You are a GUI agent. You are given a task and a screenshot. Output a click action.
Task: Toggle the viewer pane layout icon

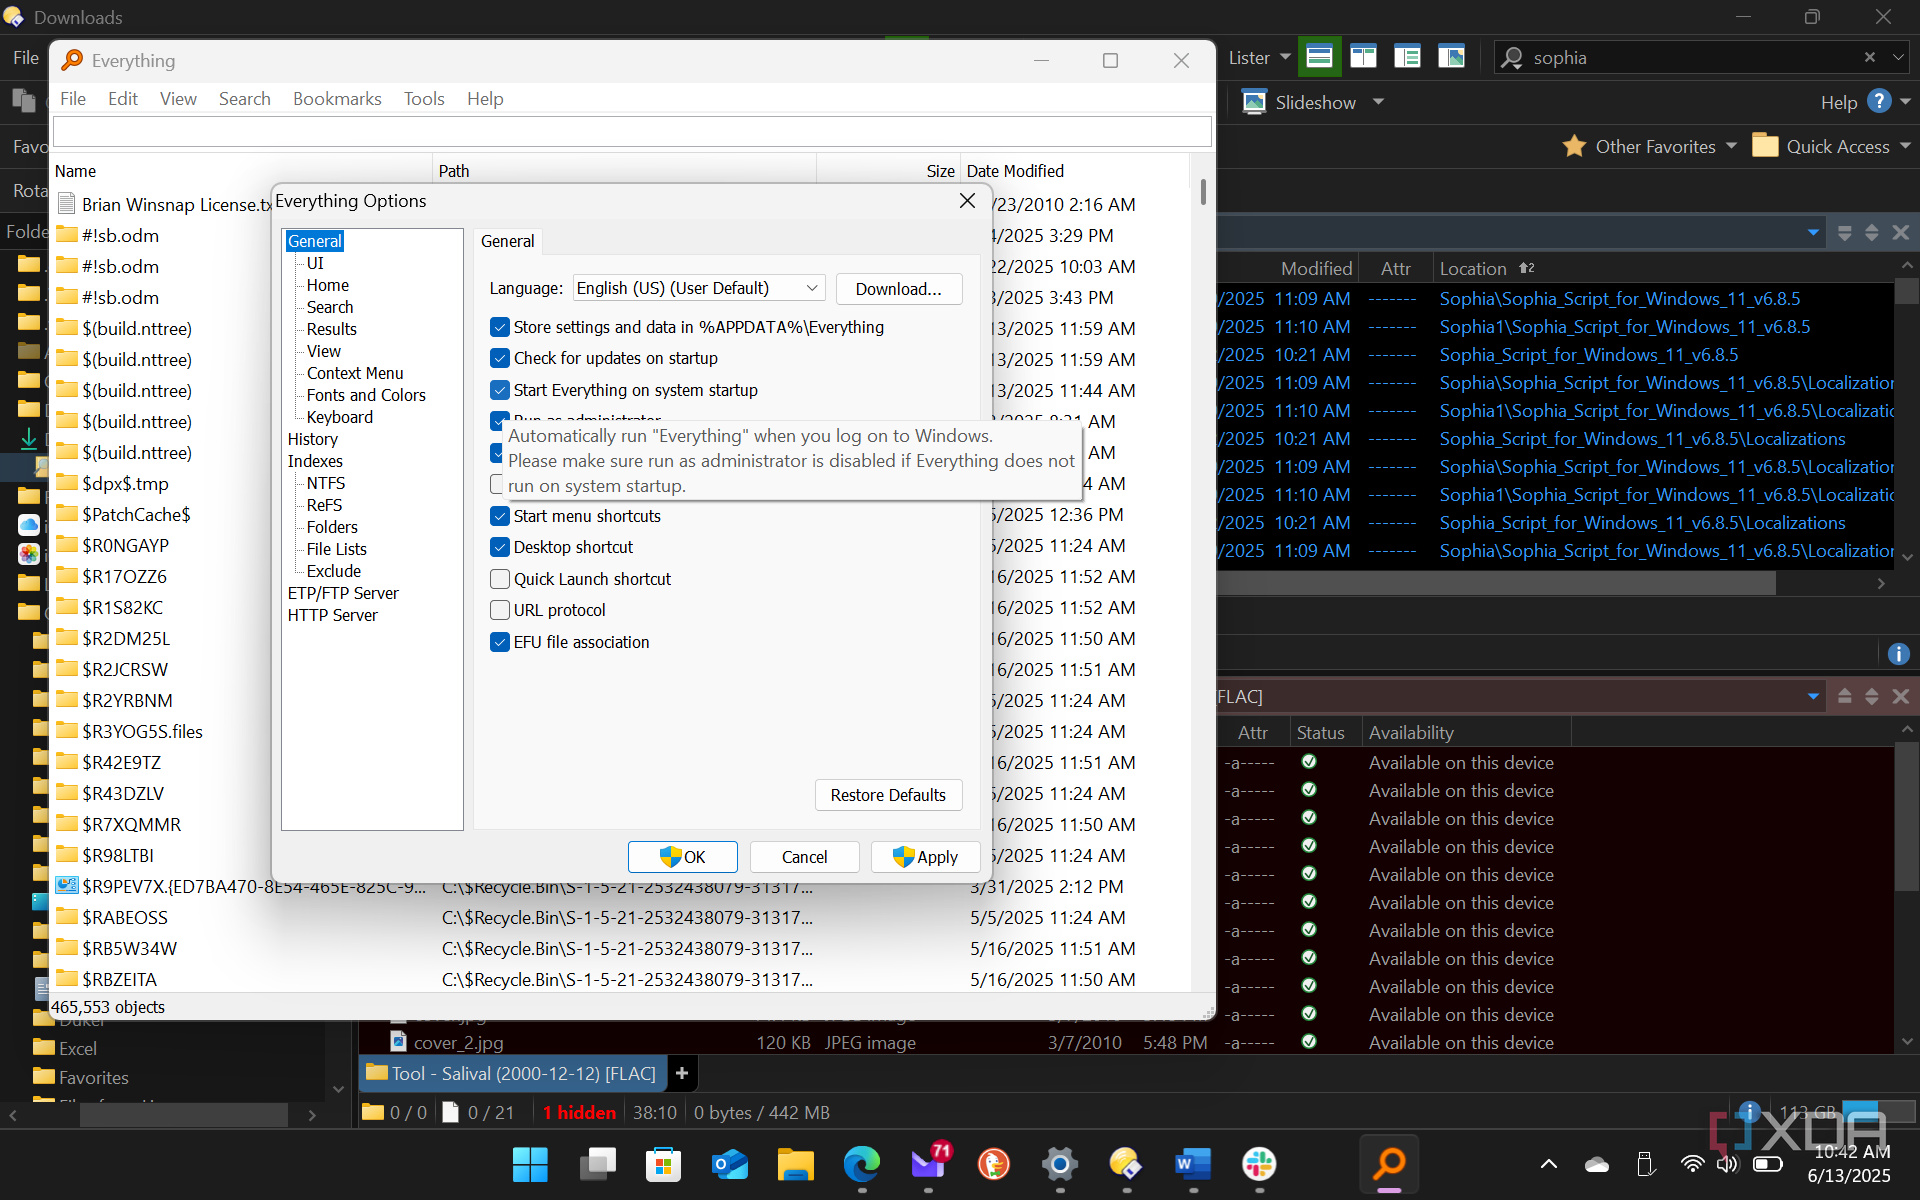click(1451, 57)
